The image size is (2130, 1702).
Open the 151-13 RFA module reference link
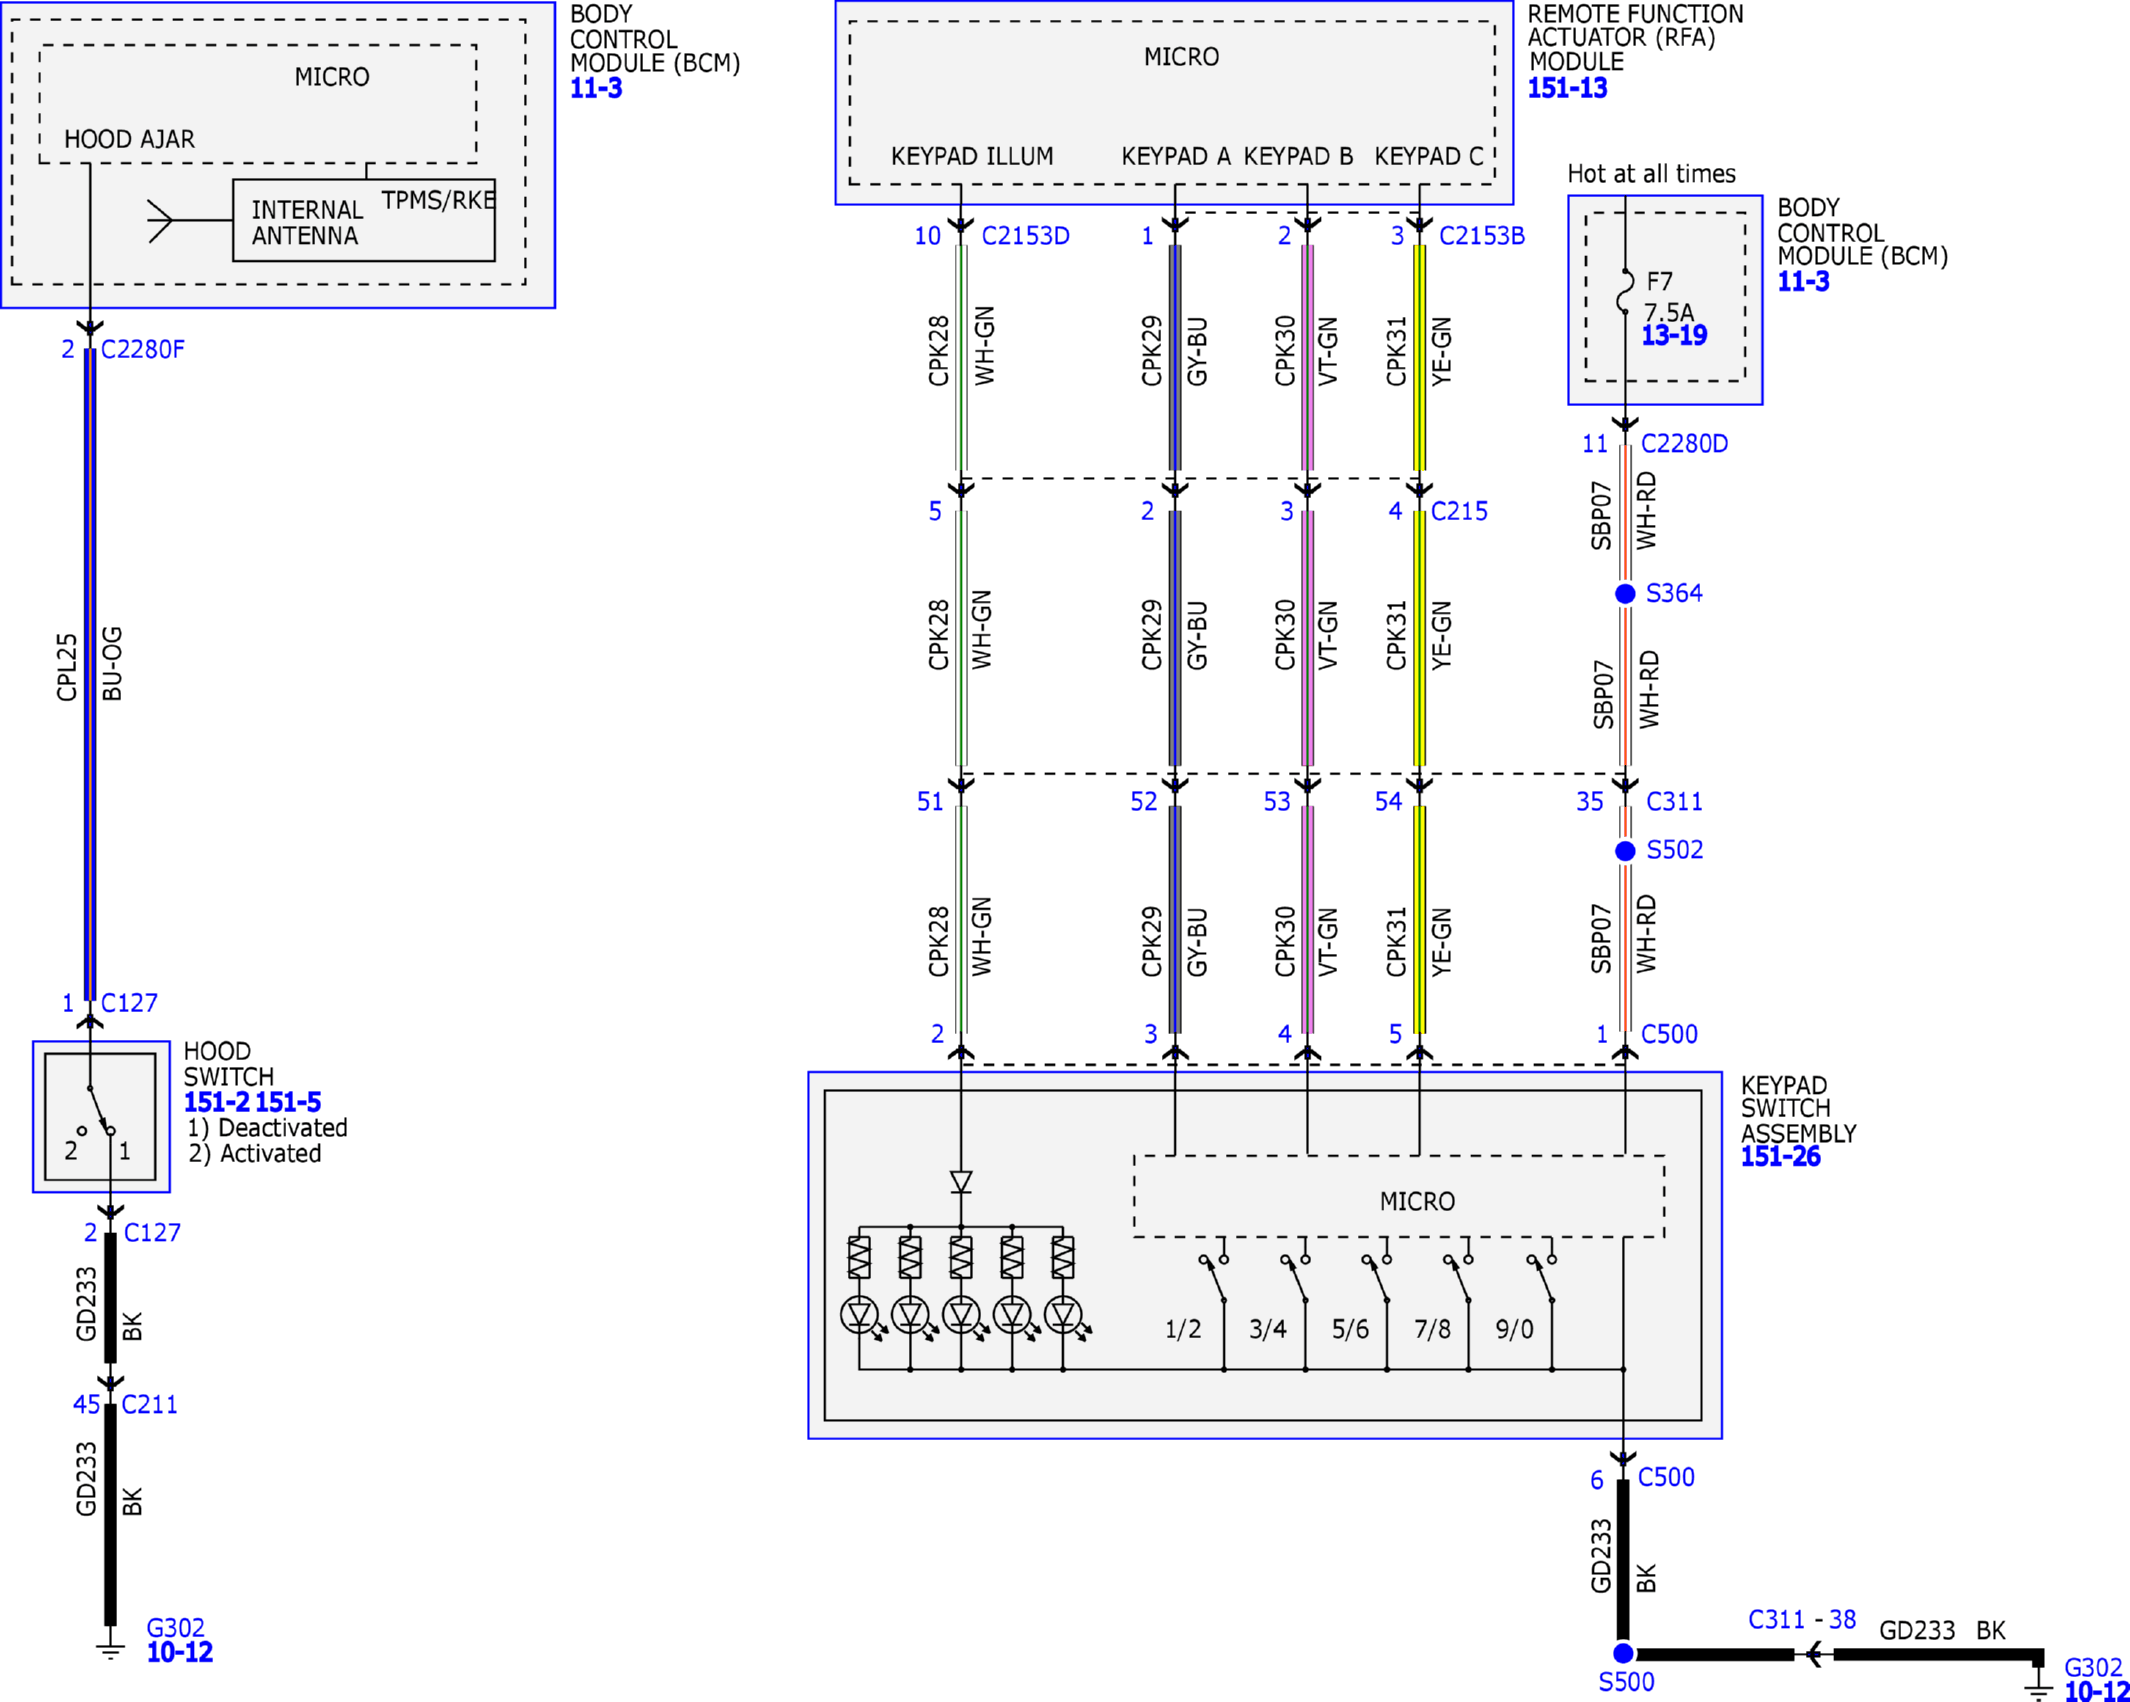tap(1567, 88)
